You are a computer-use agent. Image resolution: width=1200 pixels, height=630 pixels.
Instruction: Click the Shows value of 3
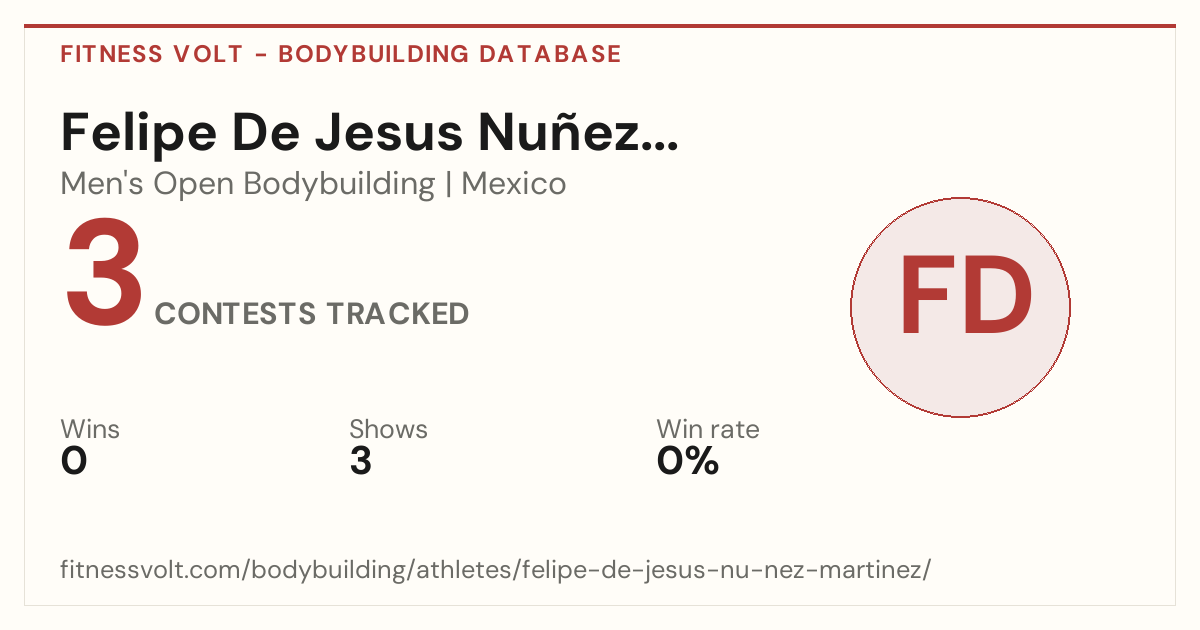tap(360, 461)
